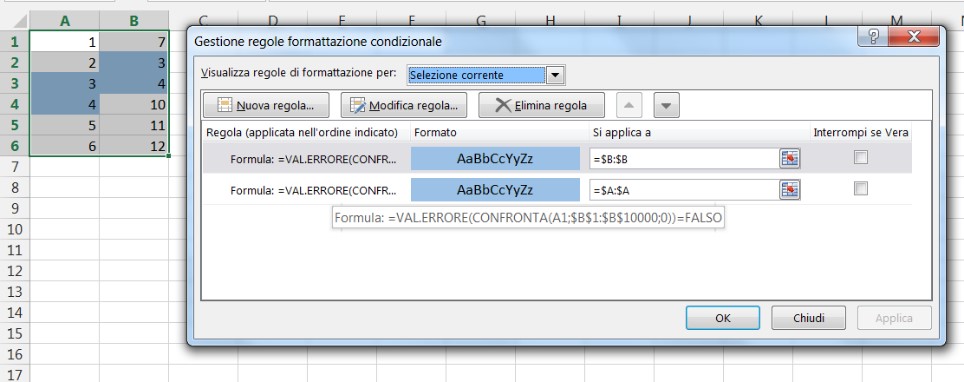This screenshot has width=964, height=382.
Task: Expand the Selezione corrente dropdown arrow
Action: tap(555, 75)
